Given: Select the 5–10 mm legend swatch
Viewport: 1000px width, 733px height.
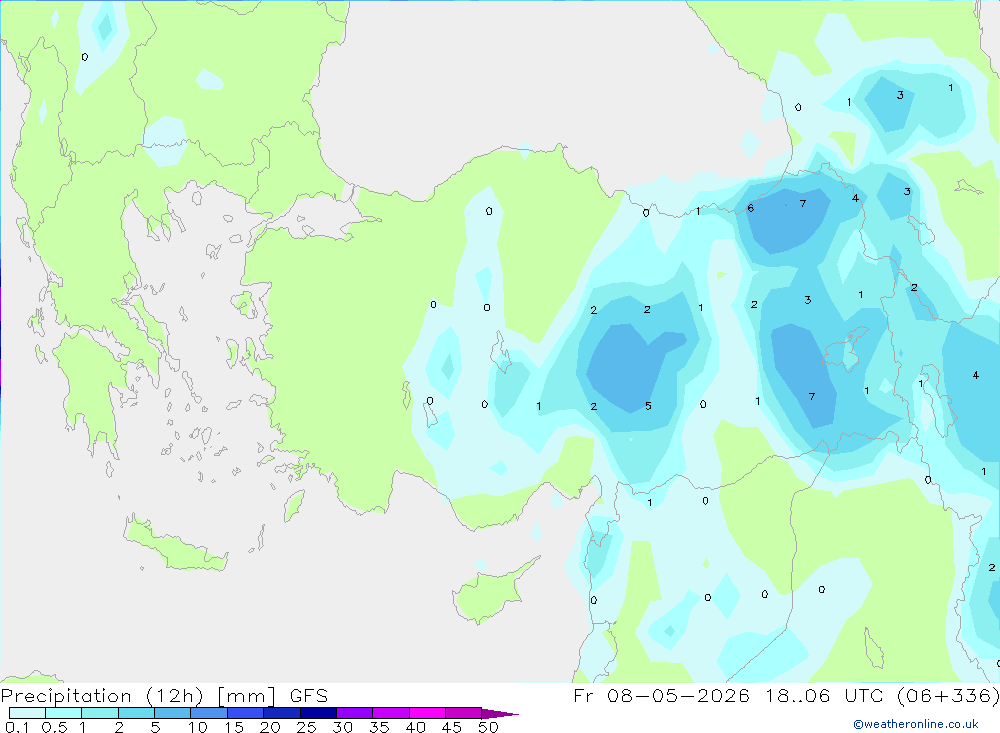Looking at the screenshot, I should tap(173, 713).
